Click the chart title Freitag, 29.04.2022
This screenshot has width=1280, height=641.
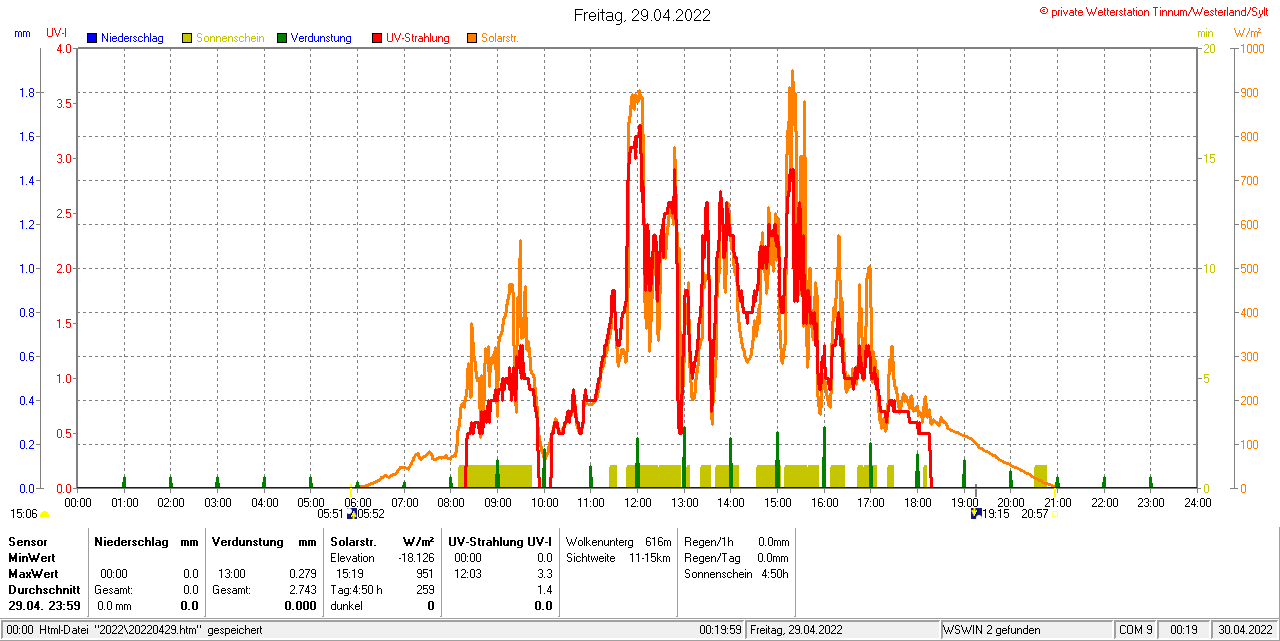pyautogui.click(x=642, y=15)
